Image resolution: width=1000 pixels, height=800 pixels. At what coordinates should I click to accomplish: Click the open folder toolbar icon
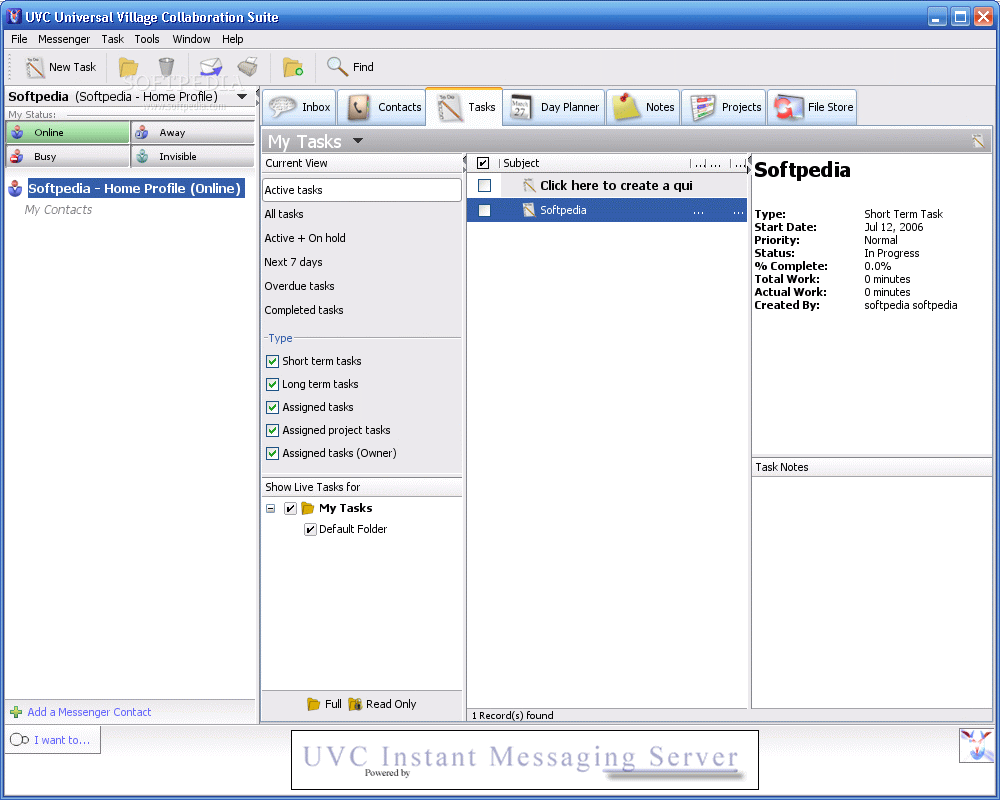pyautogui.click(x=128, y=67)
